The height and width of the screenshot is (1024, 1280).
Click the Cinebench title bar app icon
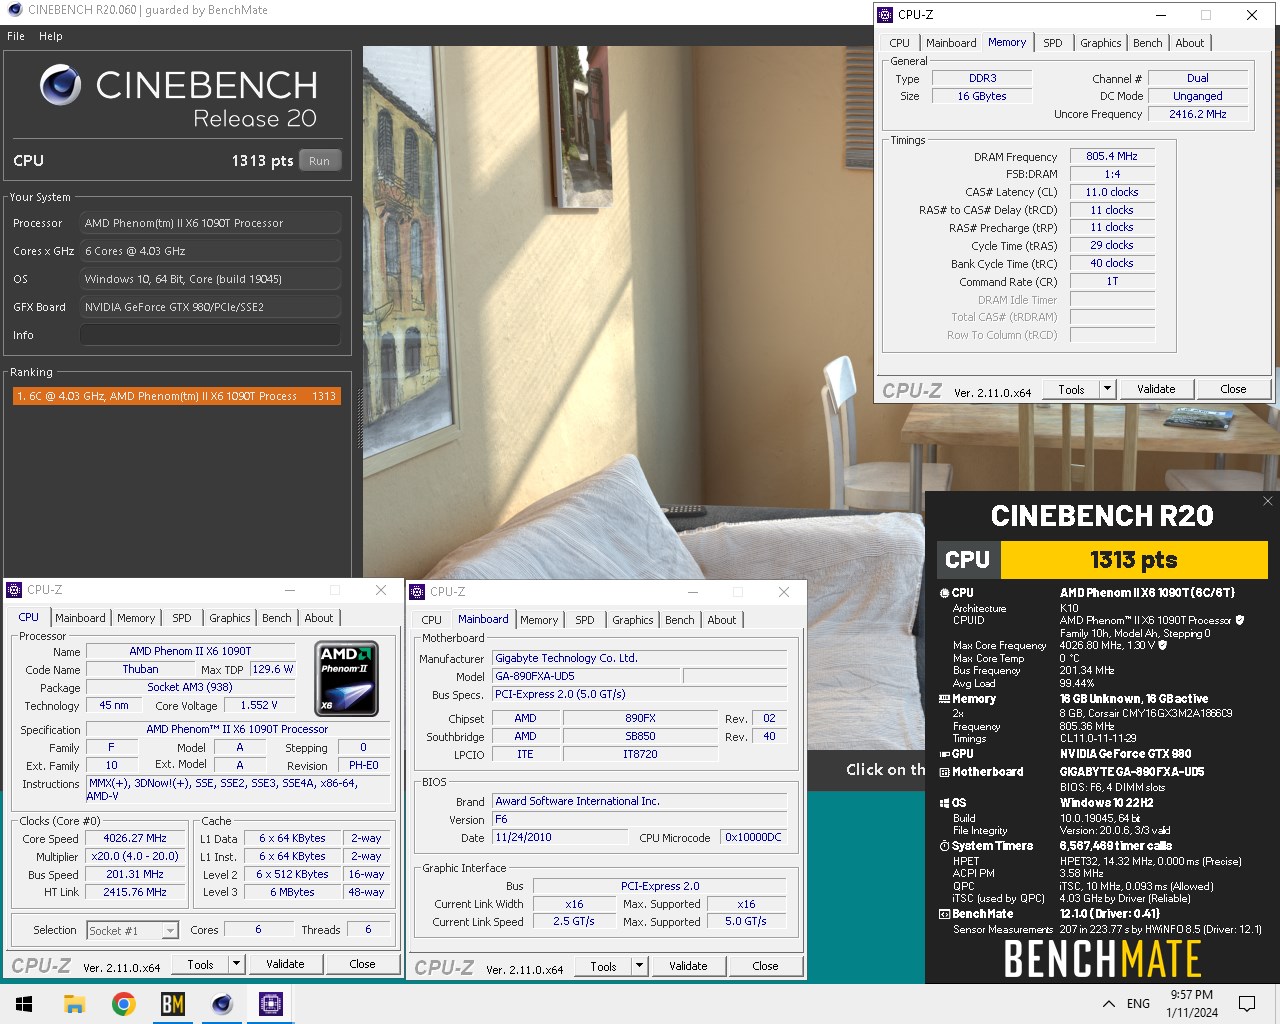tap(14, 10)
